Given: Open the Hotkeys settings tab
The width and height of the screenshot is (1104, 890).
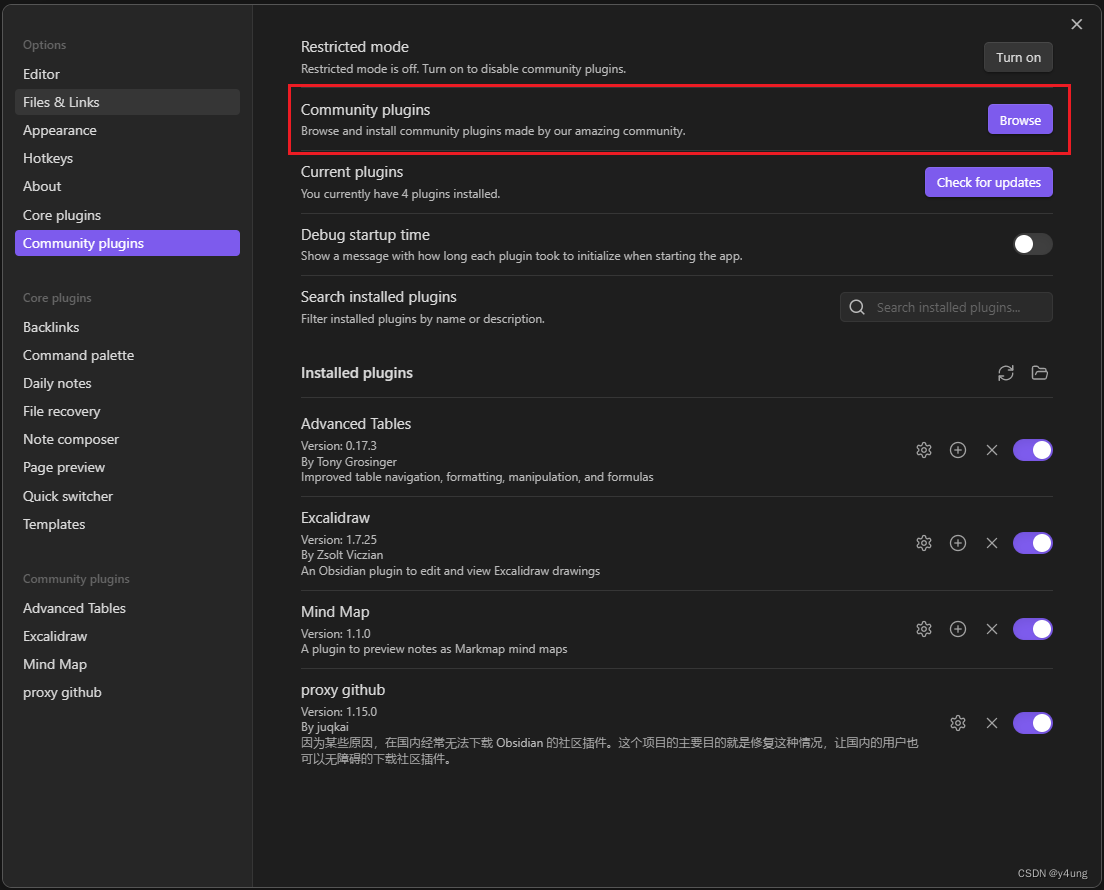Looking at the screenshot, I should pyautogui.click(x=48, y=158).
